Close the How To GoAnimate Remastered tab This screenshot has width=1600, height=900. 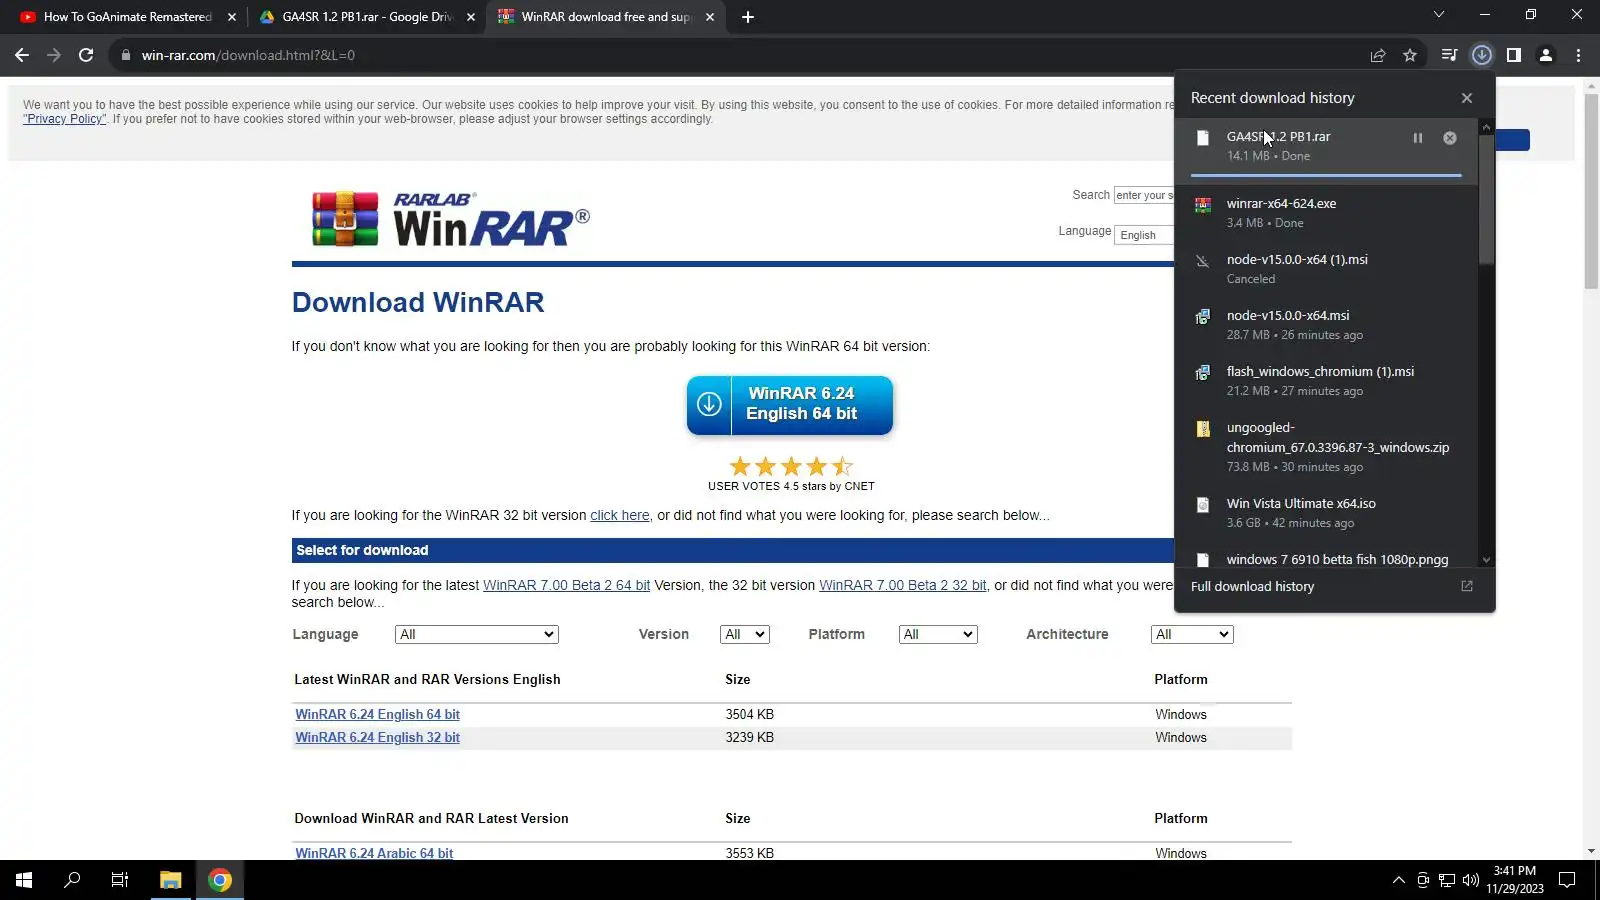point(232,17)
